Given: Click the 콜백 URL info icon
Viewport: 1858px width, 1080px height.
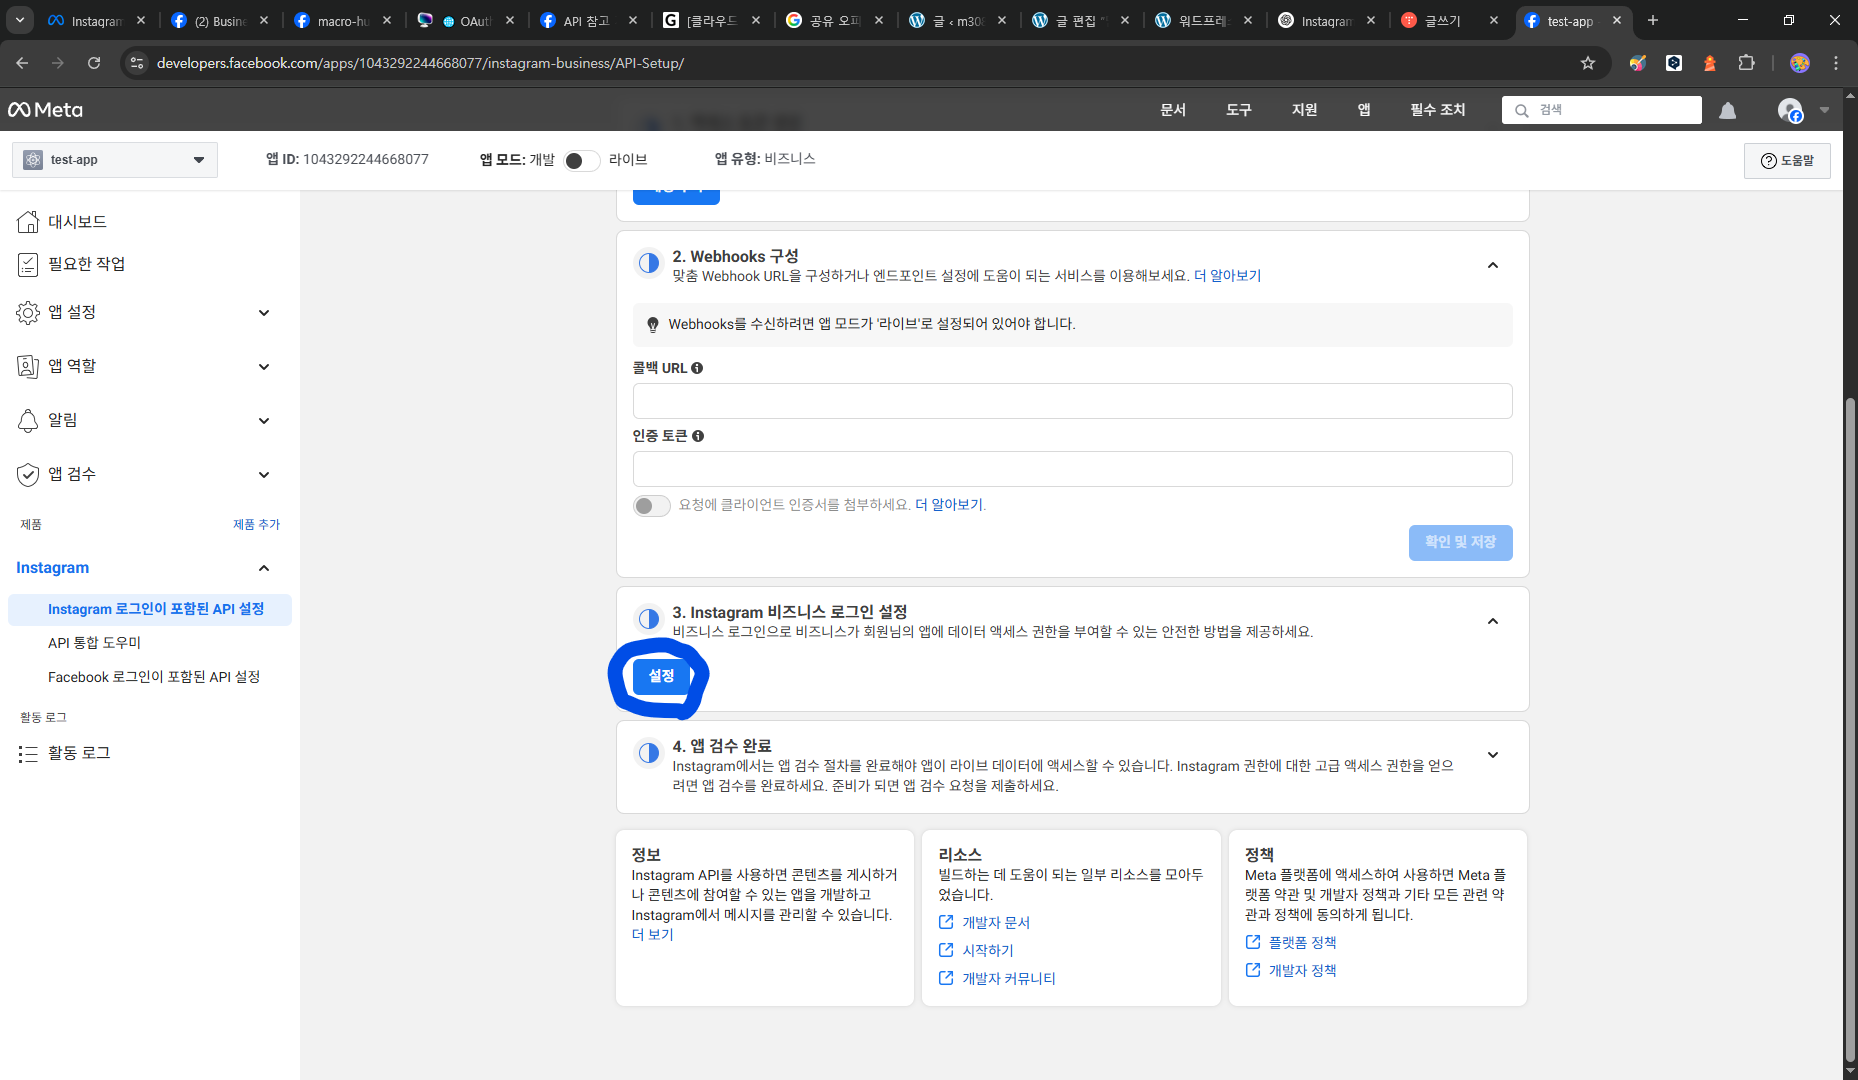Looking at the screenshot, I should 697,368.
